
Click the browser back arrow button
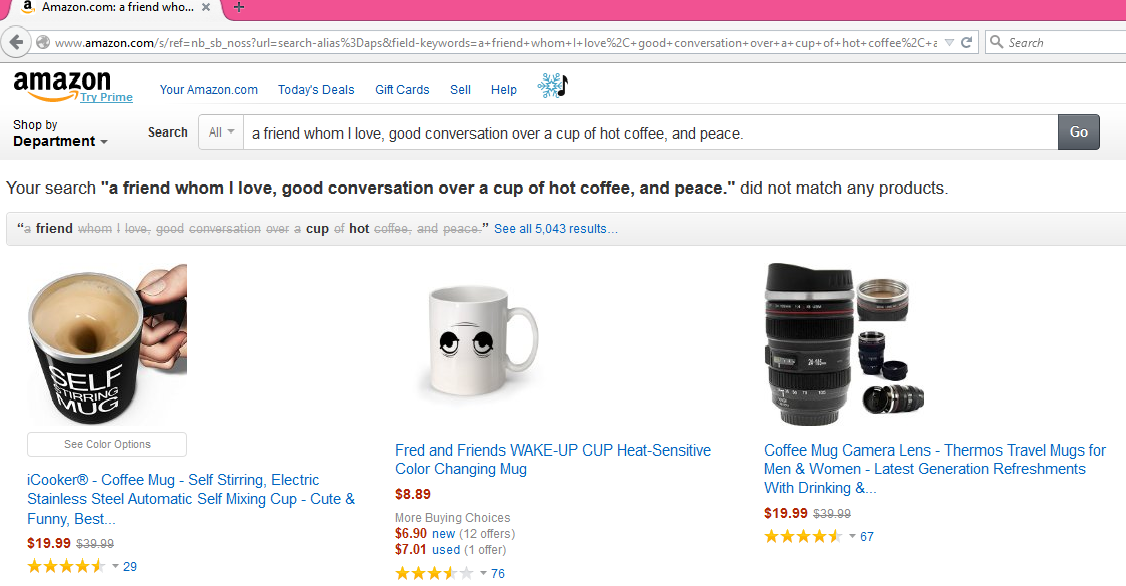click(16, 42)
